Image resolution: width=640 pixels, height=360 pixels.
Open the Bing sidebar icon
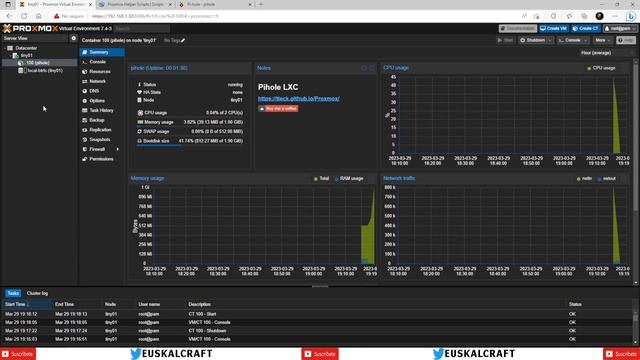pos(631,16)
